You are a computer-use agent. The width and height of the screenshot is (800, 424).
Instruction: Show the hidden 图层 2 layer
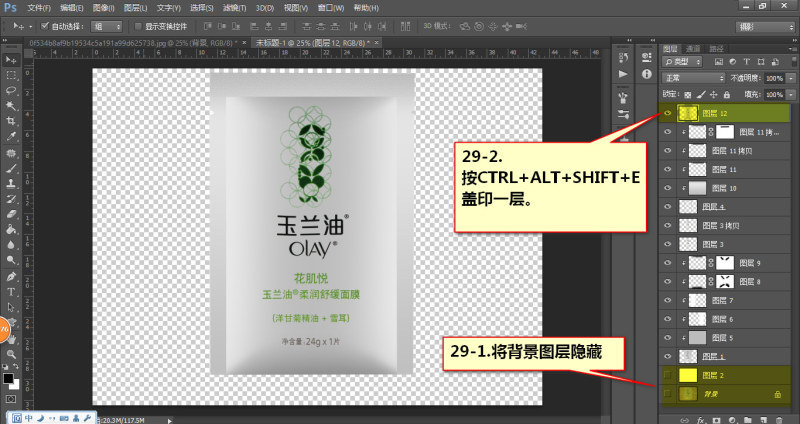coord(667,376)
